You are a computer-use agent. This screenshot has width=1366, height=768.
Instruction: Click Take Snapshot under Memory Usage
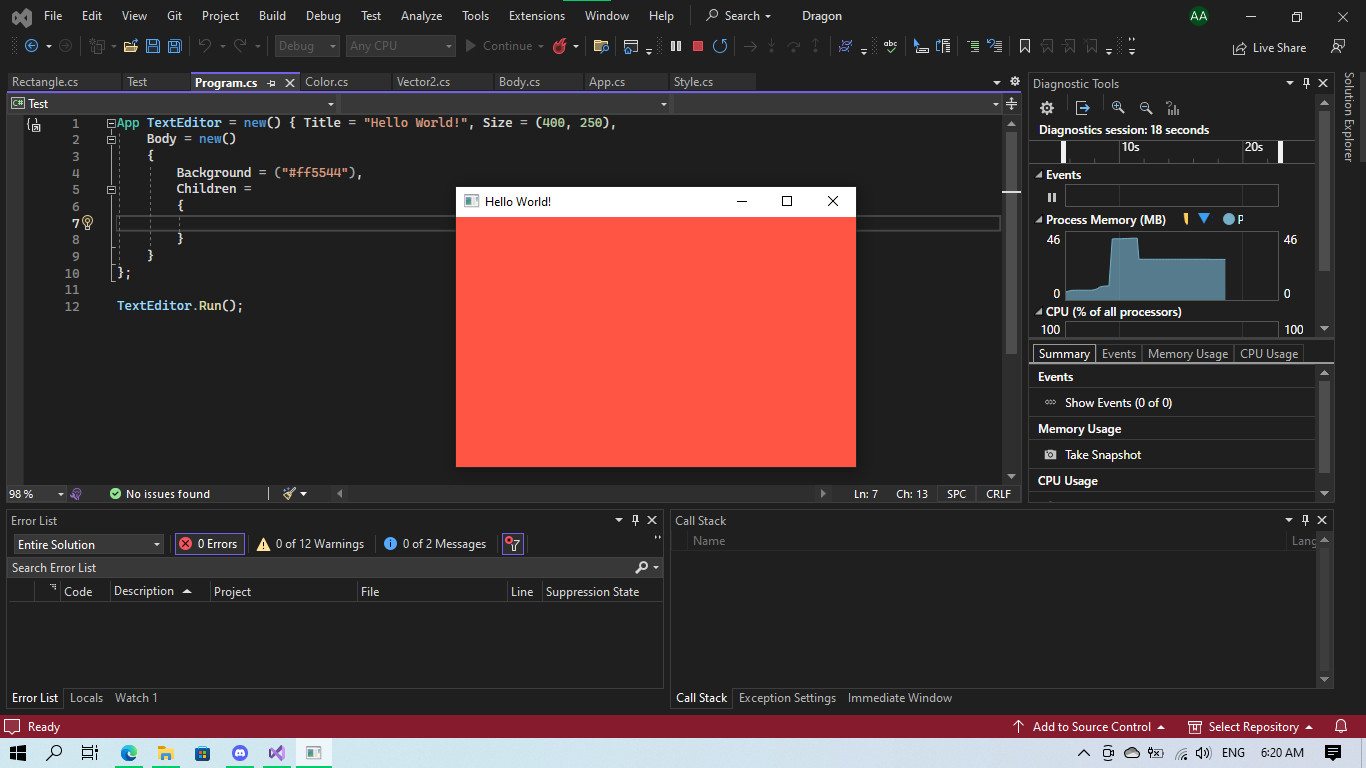(1102, 455)
